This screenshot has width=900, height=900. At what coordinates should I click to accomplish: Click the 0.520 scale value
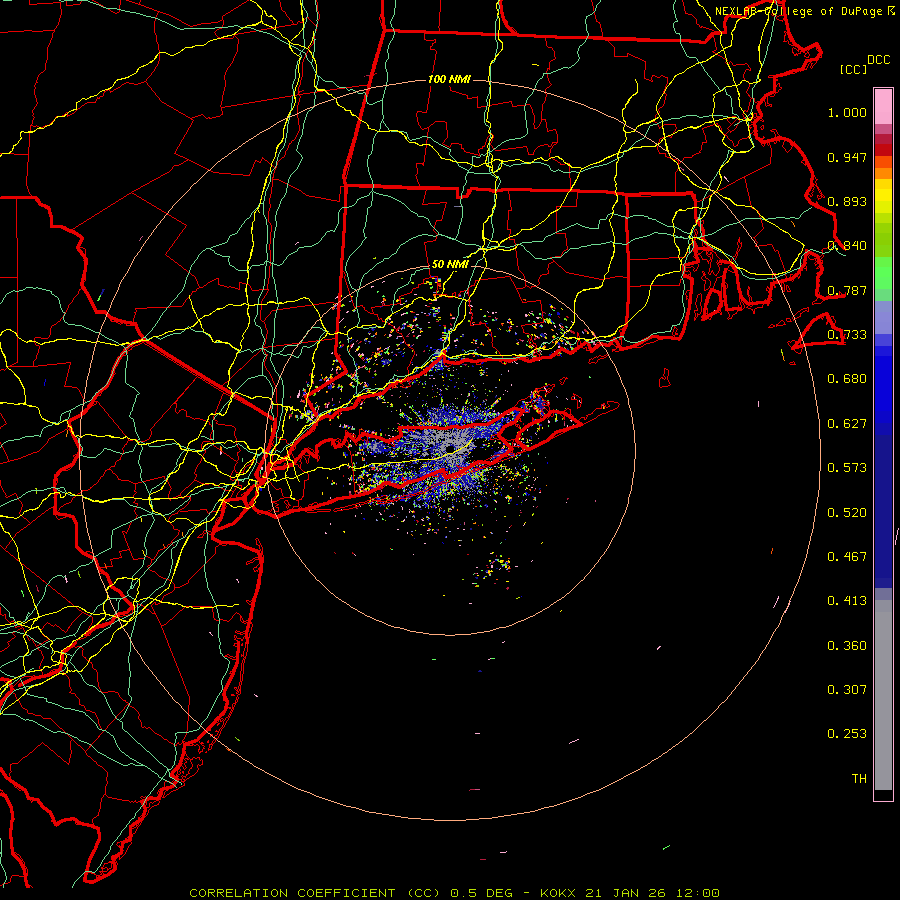(x=847, y=513)
